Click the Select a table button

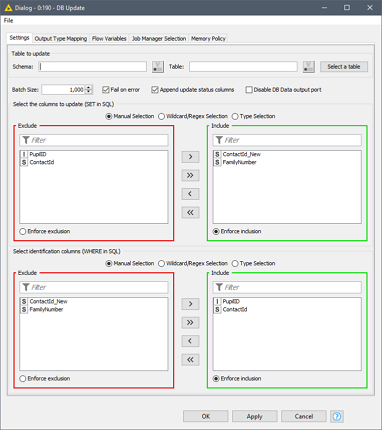(344, 67)
